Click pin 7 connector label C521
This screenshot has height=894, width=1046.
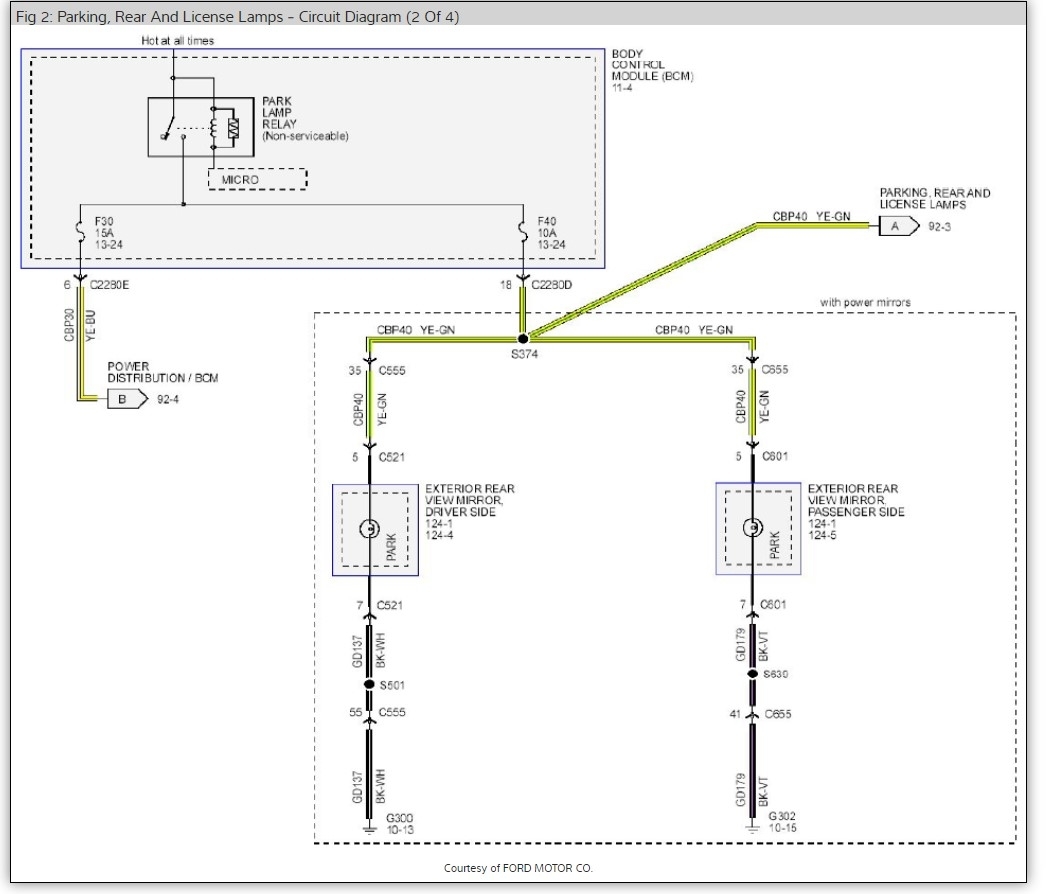(x=390, y=606)
